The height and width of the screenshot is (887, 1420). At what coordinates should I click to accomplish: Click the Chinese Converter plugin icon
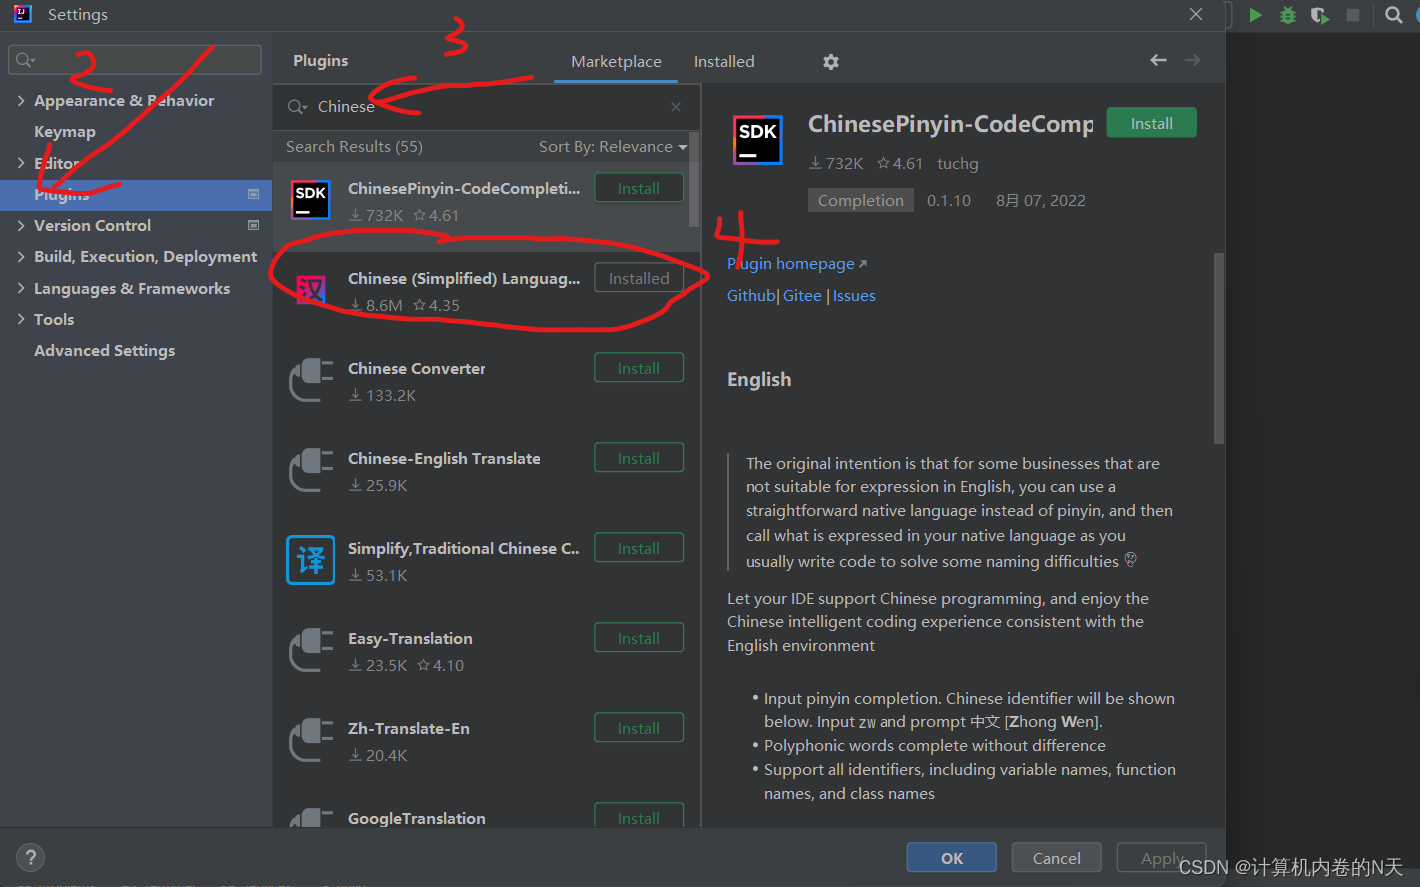310,380
